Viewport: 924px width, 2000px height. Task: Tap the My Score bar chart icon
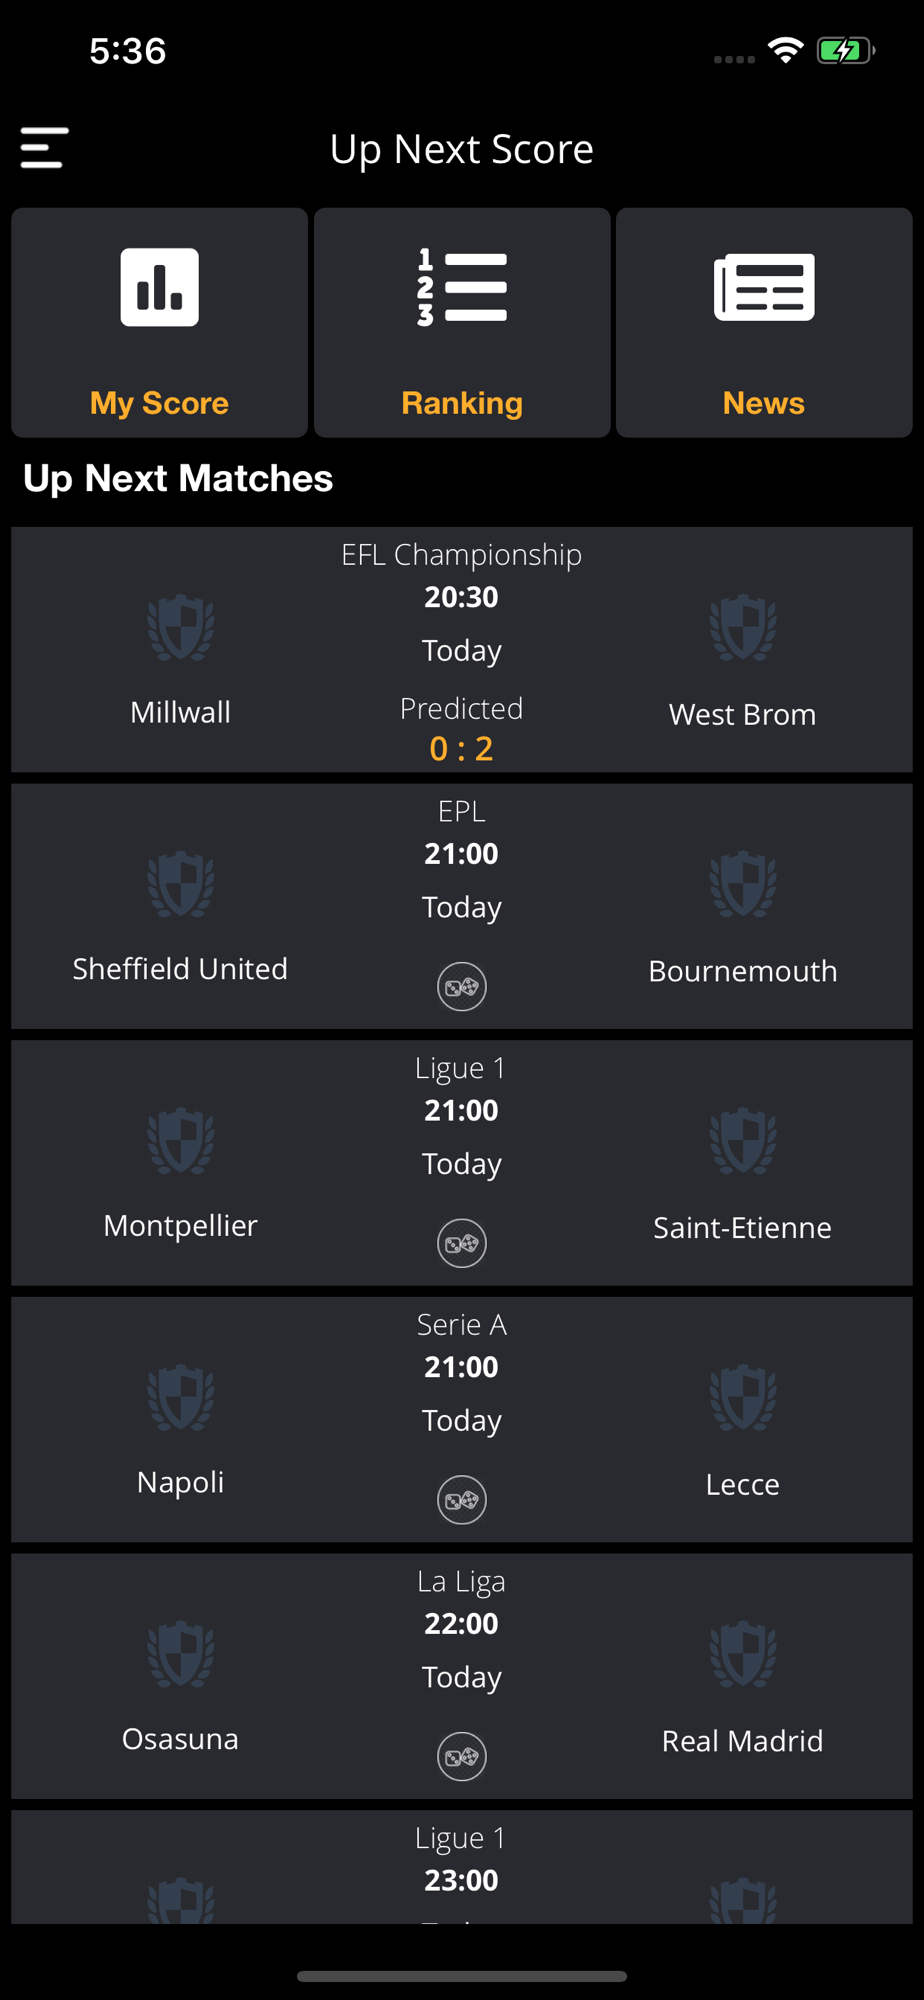tap(160, 287)
